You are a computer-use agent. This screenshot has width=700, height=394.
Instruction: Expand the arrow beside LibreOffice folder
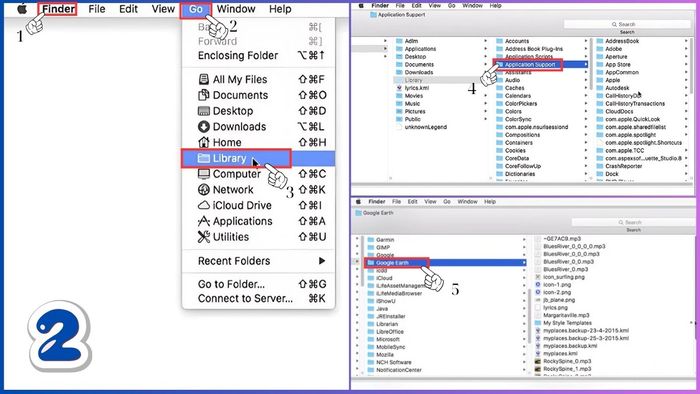(x=524, y=332)
